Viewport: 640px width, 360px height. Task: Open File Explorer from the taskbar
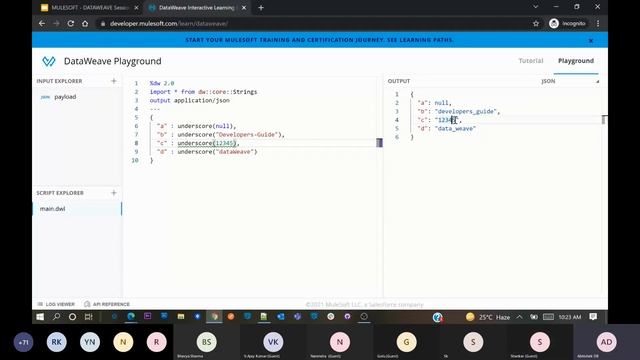click(x=181, y=316)
